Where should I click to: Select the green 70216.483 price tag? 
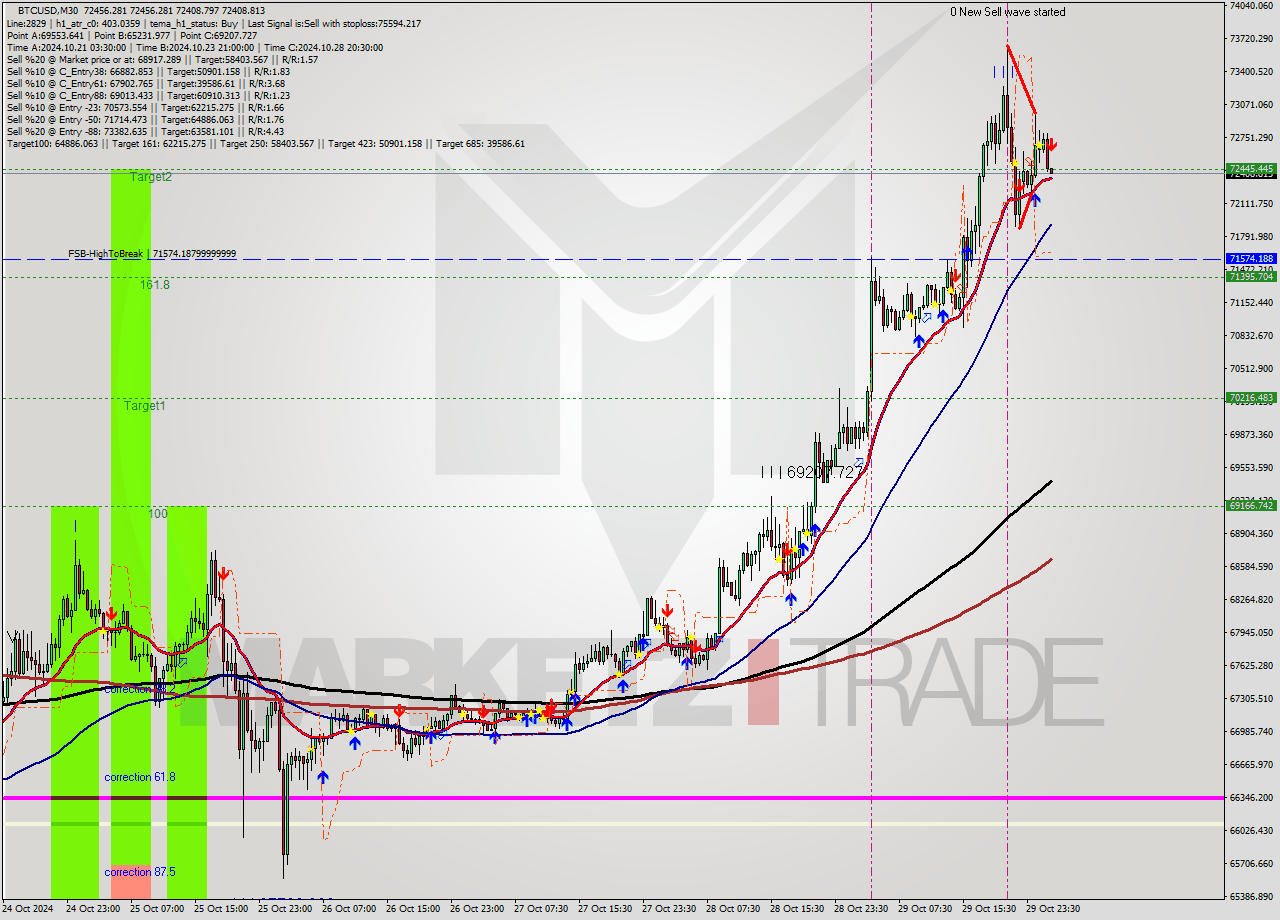1250,398
